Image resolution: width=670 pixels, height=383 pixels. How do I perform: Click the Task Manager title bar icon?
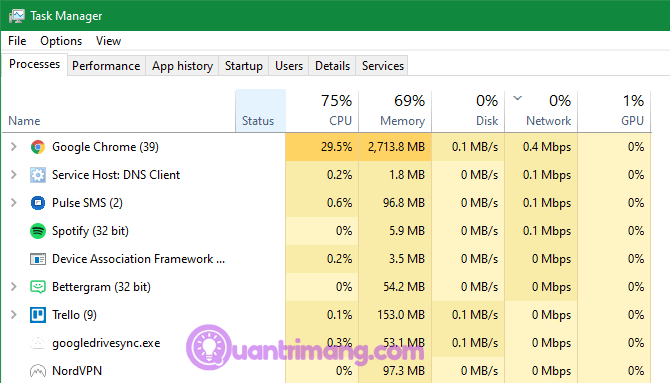(x=17, y=16)
